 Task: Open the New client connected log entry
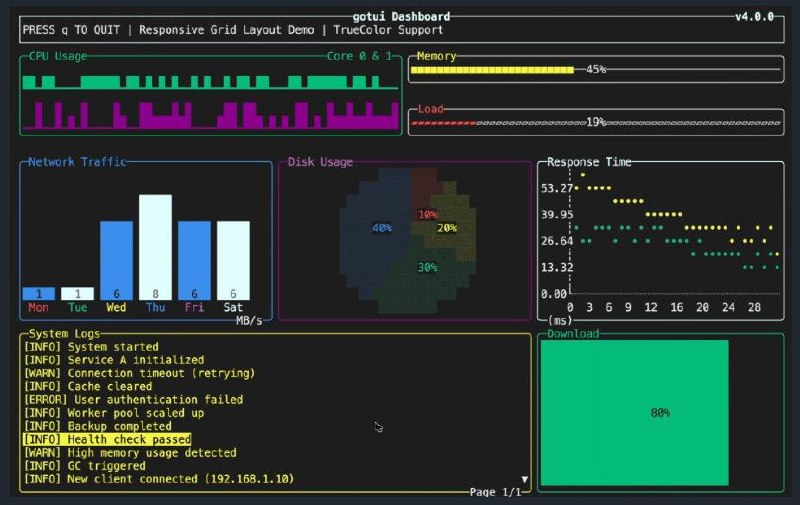[158, 479]
